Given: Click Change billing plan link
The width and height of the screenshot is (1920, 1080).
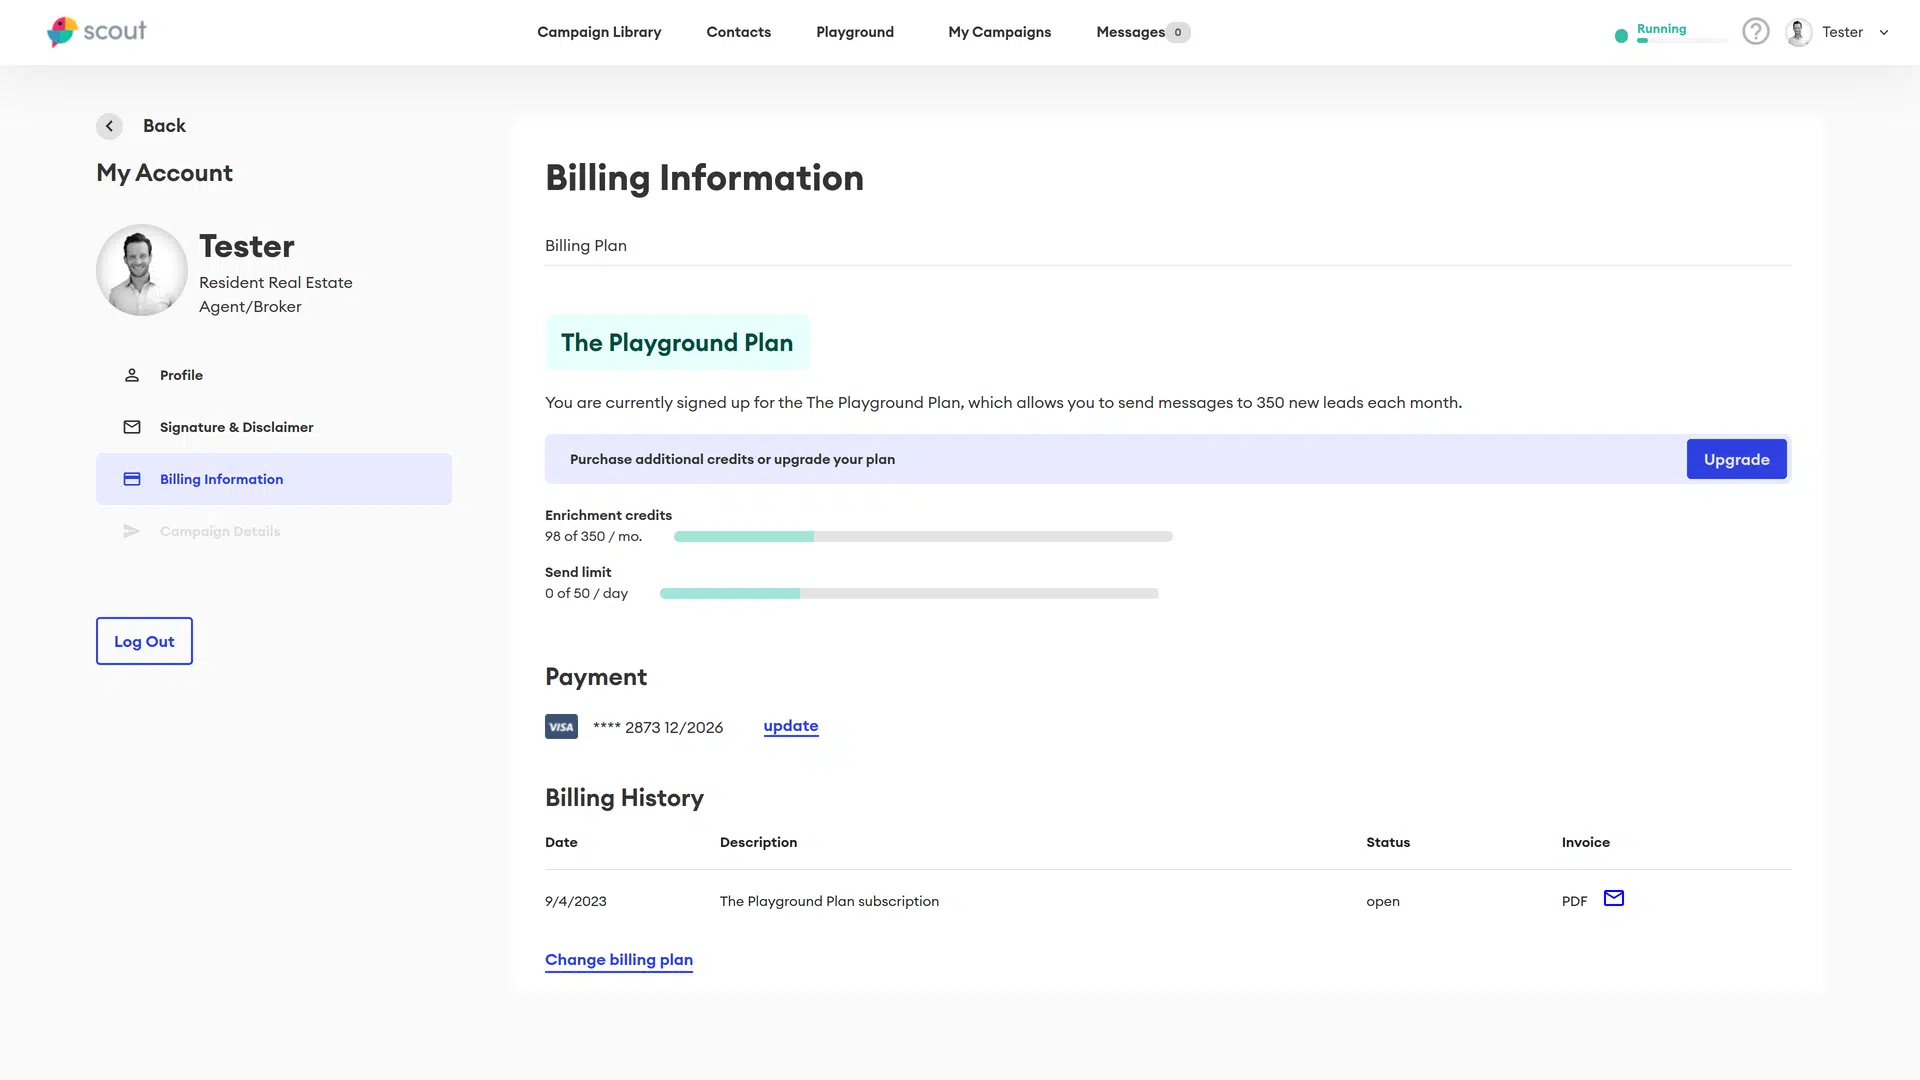Looking at the screenshot, I should coord(618,959).
